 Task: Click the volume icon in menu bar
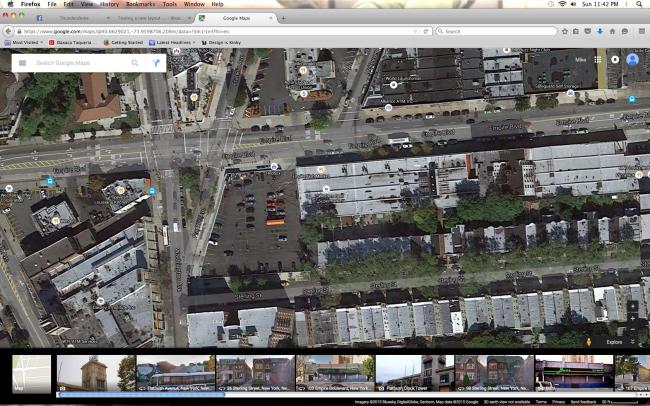click(573, 4)
